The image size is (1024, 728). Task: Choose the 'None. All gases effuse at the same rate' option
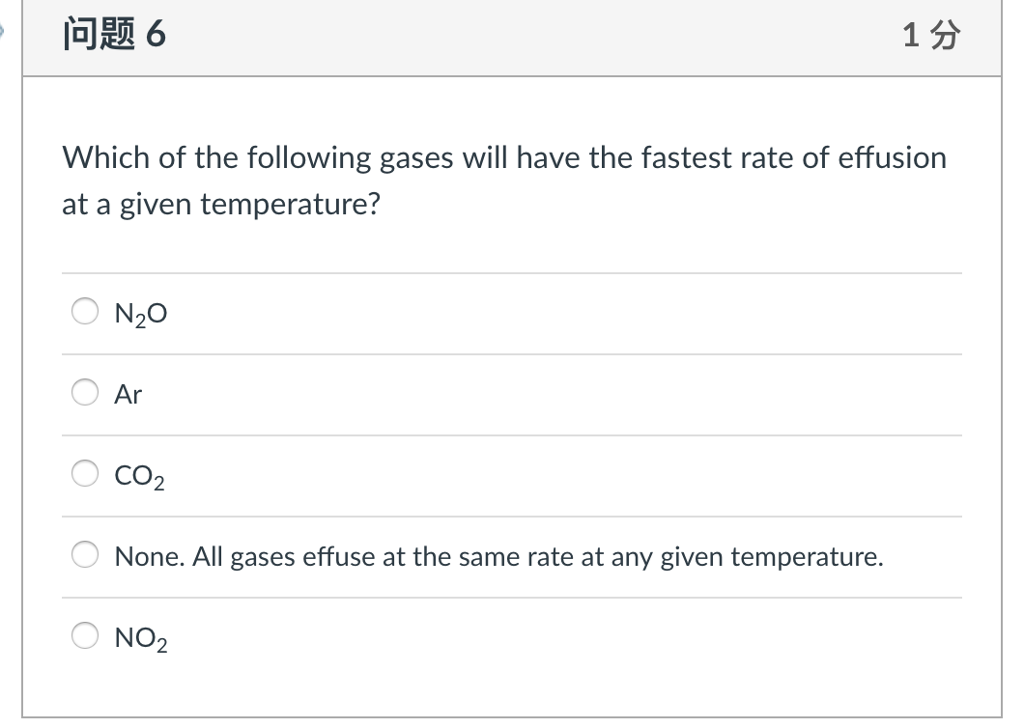[86, 554]
